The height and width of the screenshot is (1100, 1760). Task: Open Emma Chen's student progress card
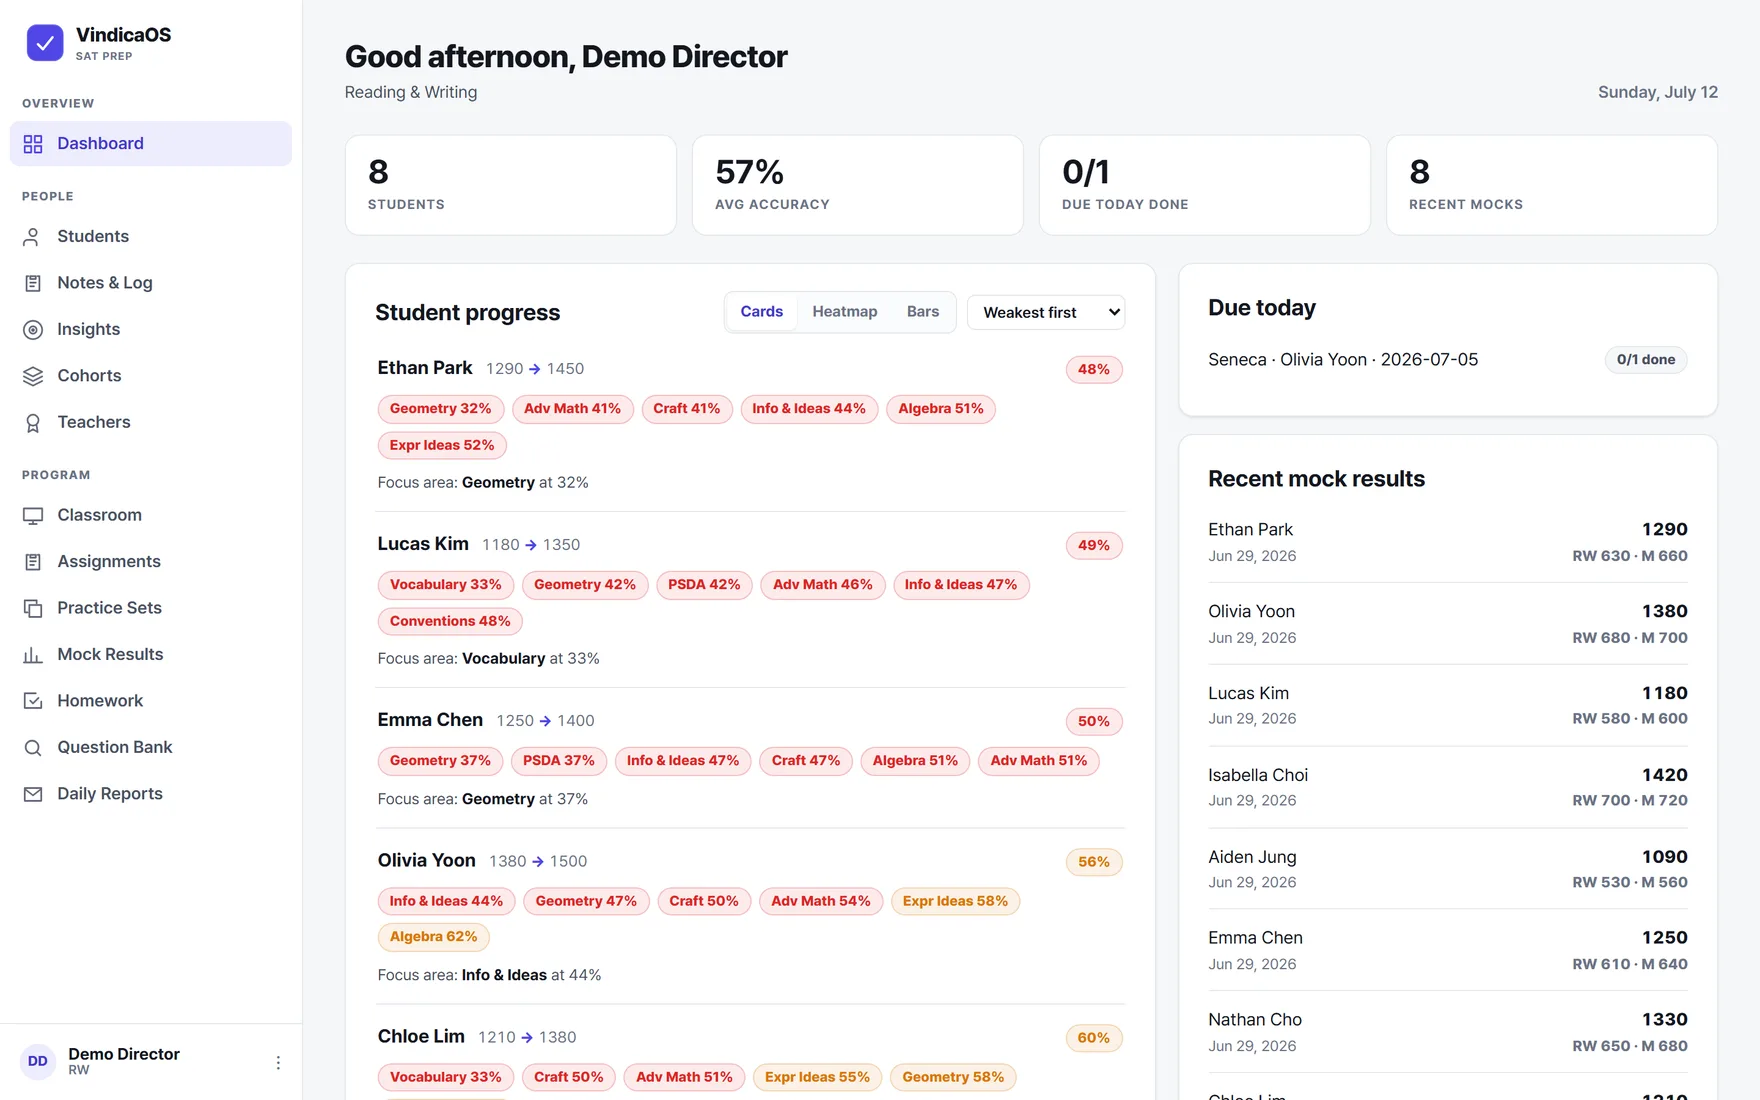tap(750, 758)
